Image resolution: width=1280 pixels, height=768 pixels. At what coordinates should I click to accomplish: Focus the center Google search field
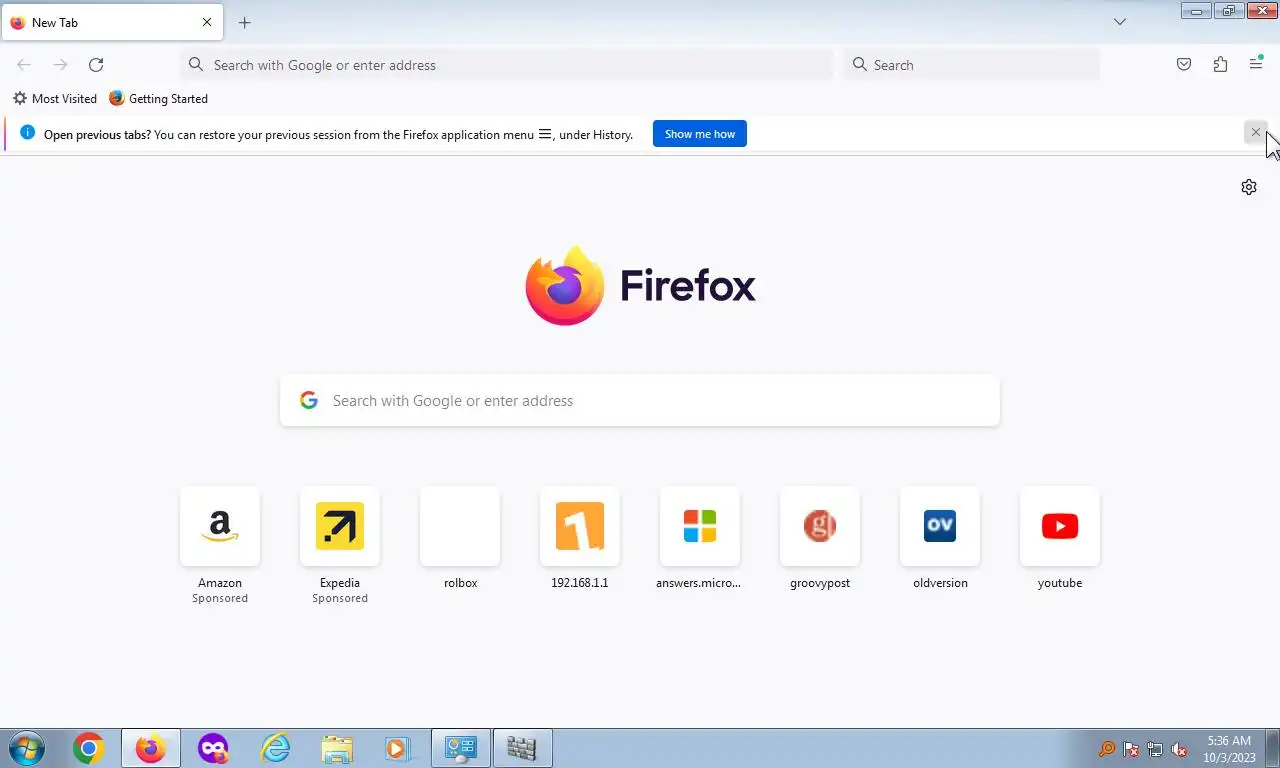(640, 400)
